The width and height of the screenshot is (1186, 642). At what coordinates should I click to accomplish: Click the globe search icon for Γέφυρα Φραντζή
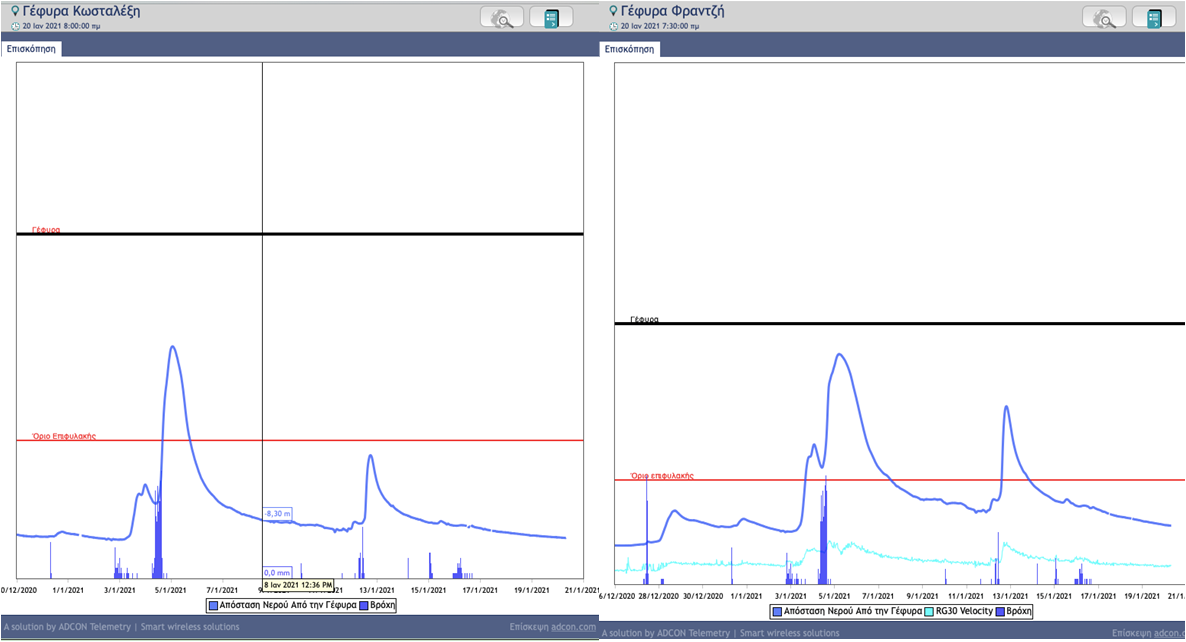[x=1104, y=18]
